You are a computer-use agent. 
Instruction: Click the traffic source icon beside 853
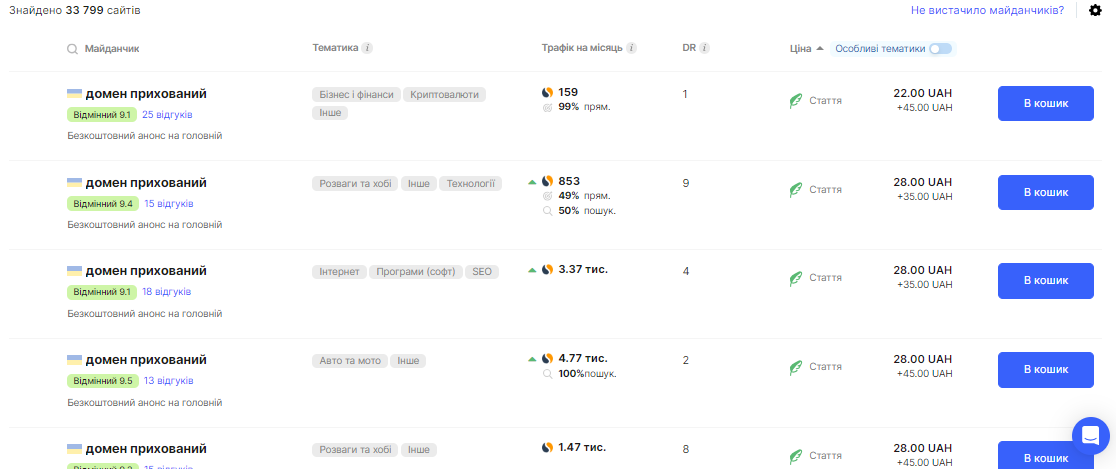pyautogui.click(x=547, y=181)
